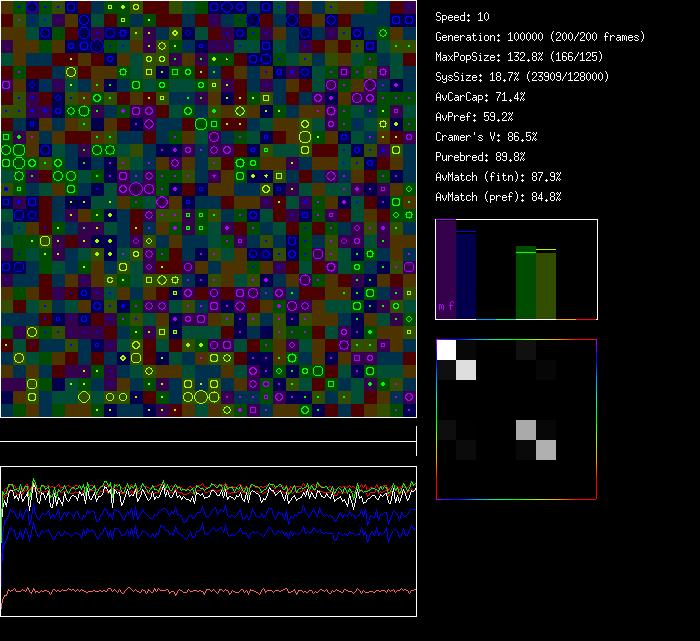The image size is (700, 641).
Task: Click the Speed: 10 readout
Action: (x=462, y=17)
